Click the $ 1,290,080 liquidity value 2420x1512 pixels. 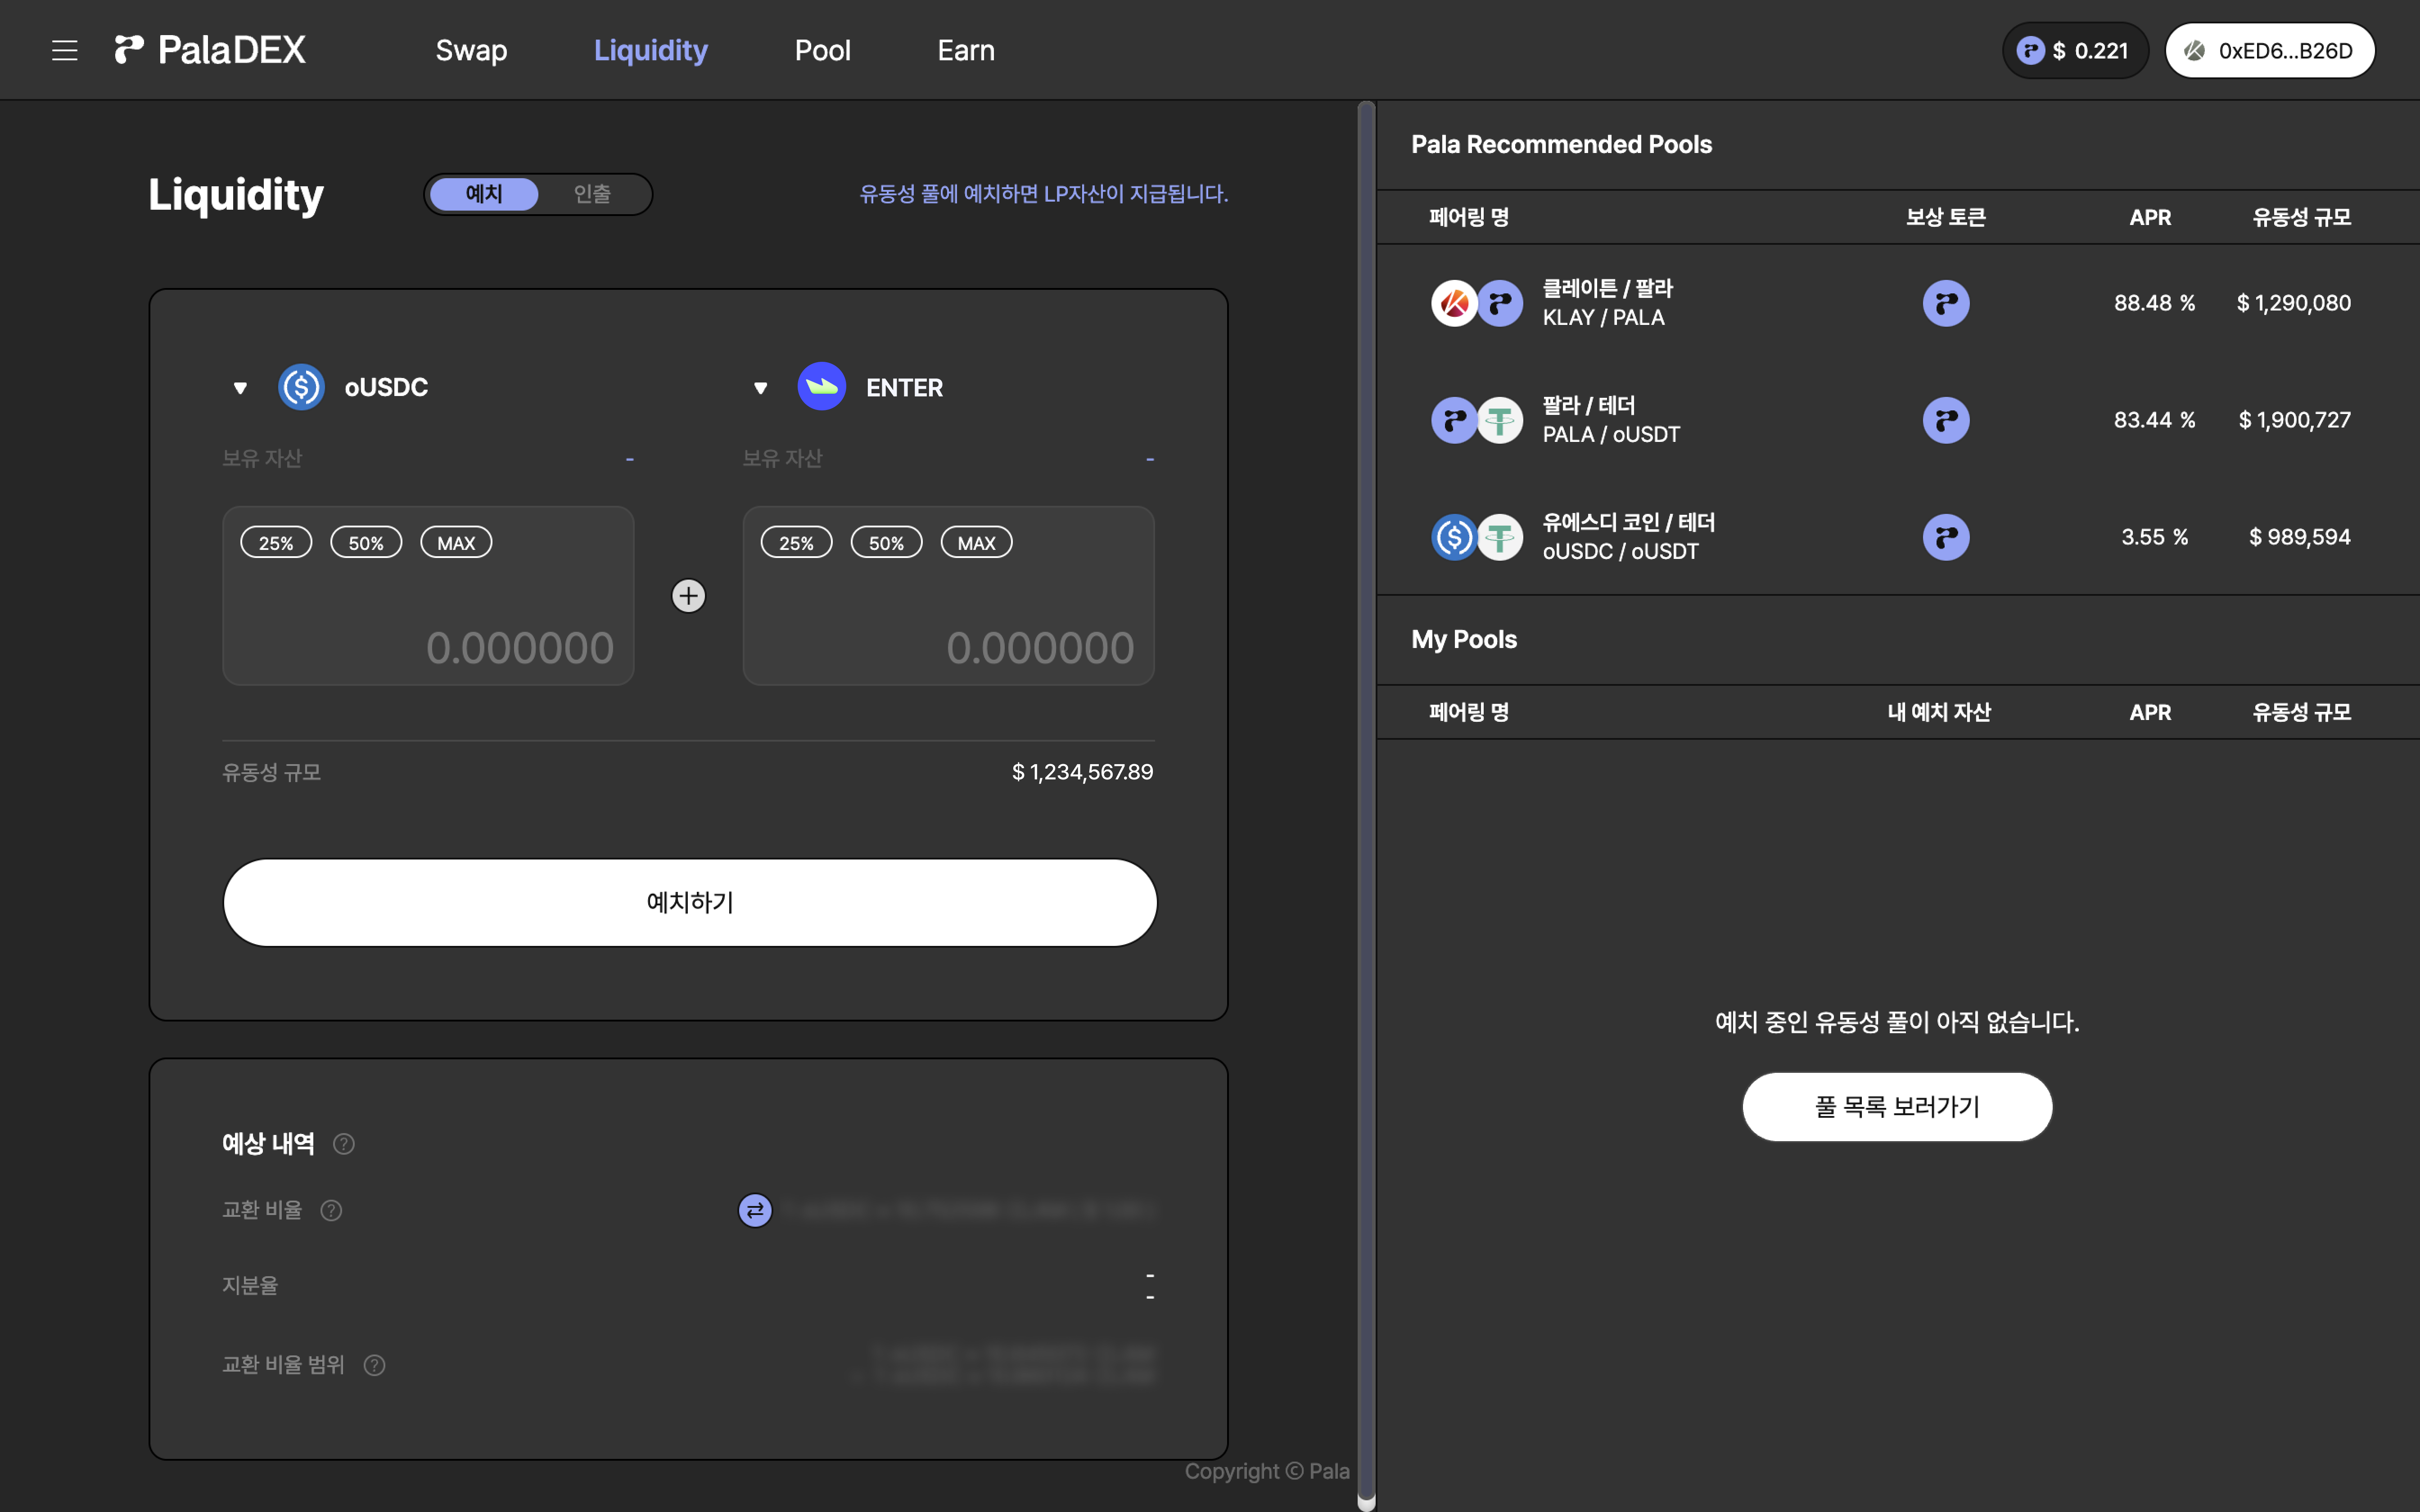pyautogui.click(x=2293, y=303)
